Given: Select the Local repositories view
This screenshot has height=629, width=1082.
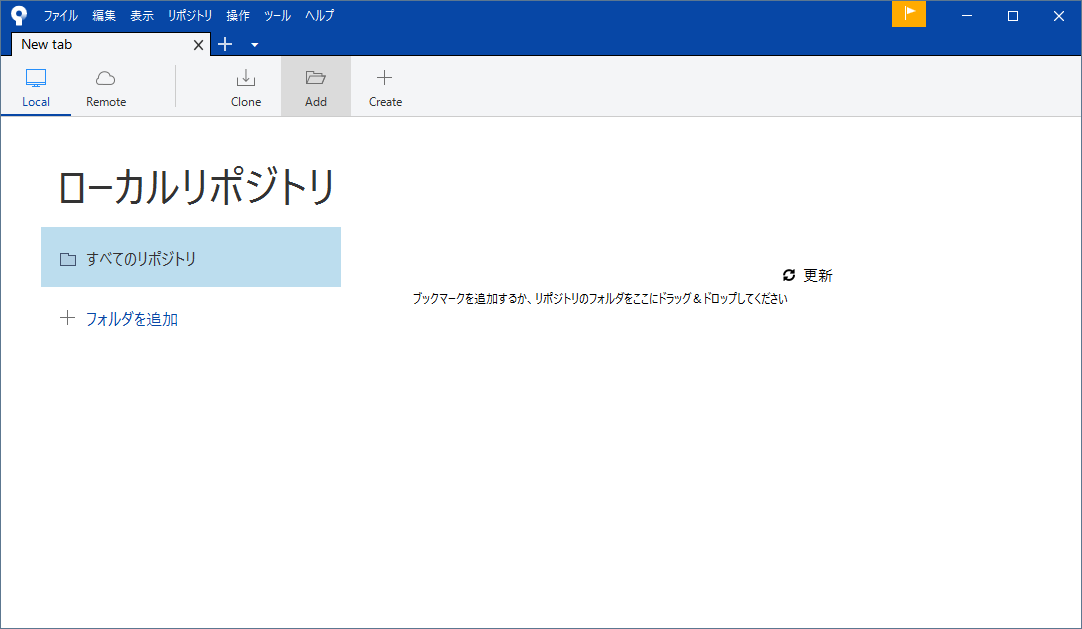Looking at the screenshot, I should (36, 86).
